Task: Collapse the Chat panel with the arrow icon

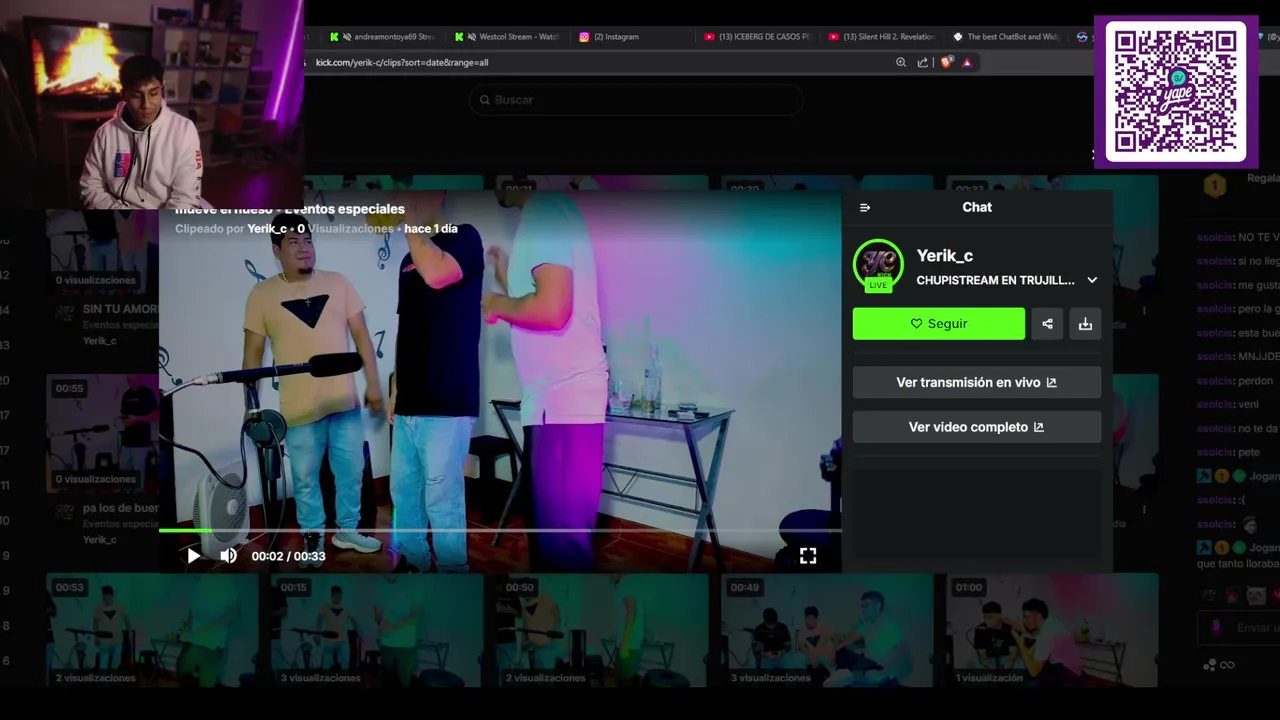Action: click(x=865, y=208)
